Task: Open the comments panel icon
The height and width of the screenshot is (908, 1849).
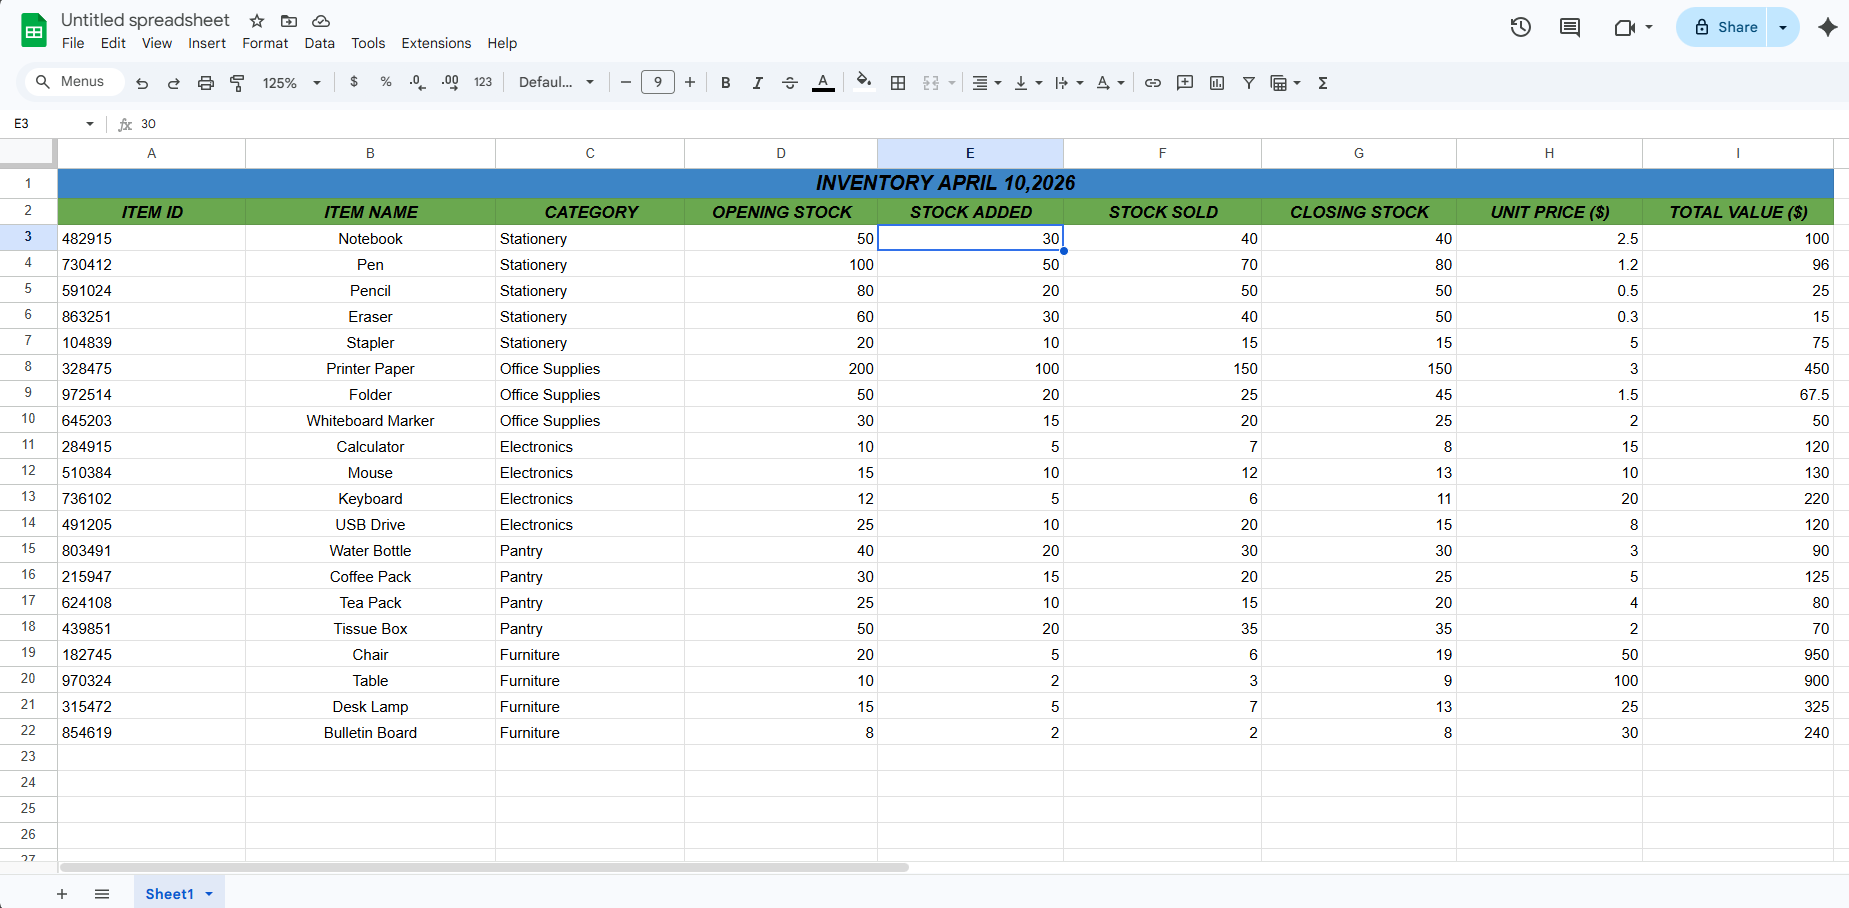Action: (x=1570, y=27)
